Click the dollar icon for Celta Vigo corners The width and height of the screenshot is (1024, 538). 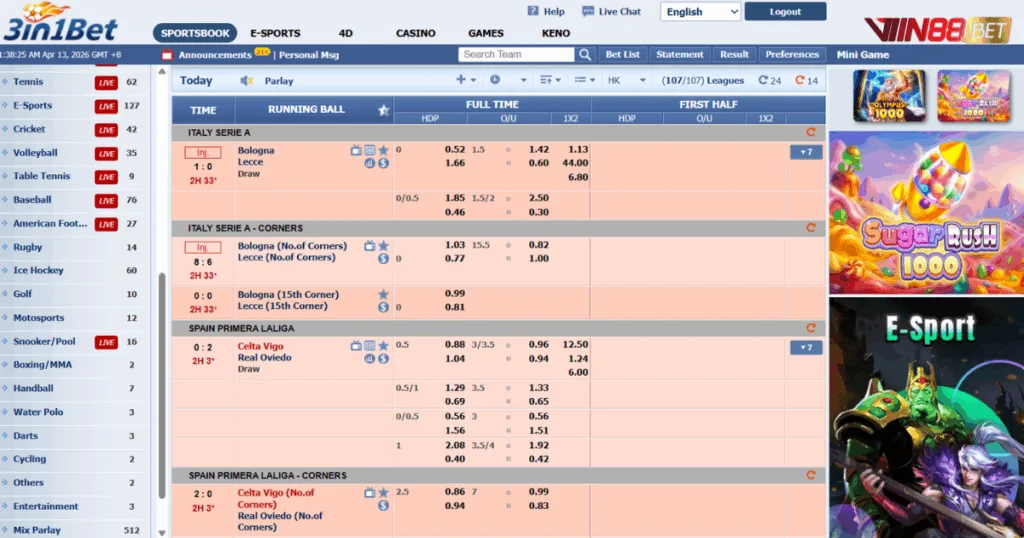click(x=383, y=505)
